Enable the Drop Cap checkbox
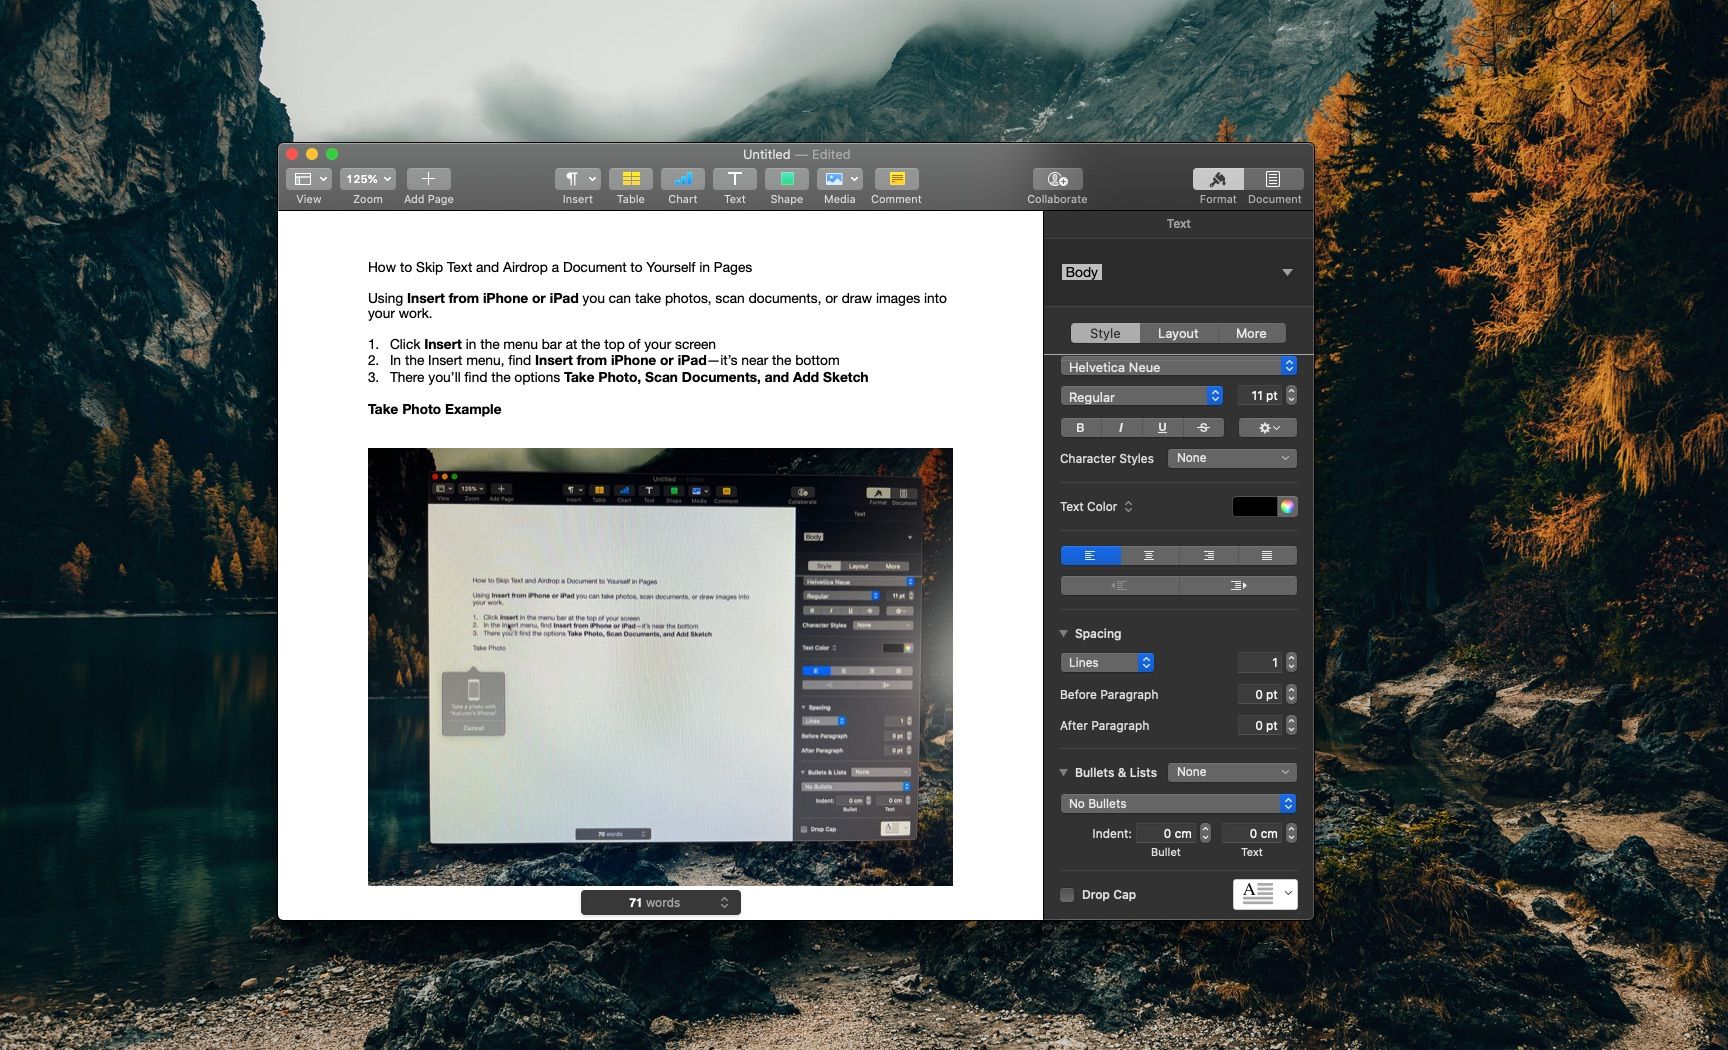Screen dimensions: 1728x1050 pos(1067,895)
